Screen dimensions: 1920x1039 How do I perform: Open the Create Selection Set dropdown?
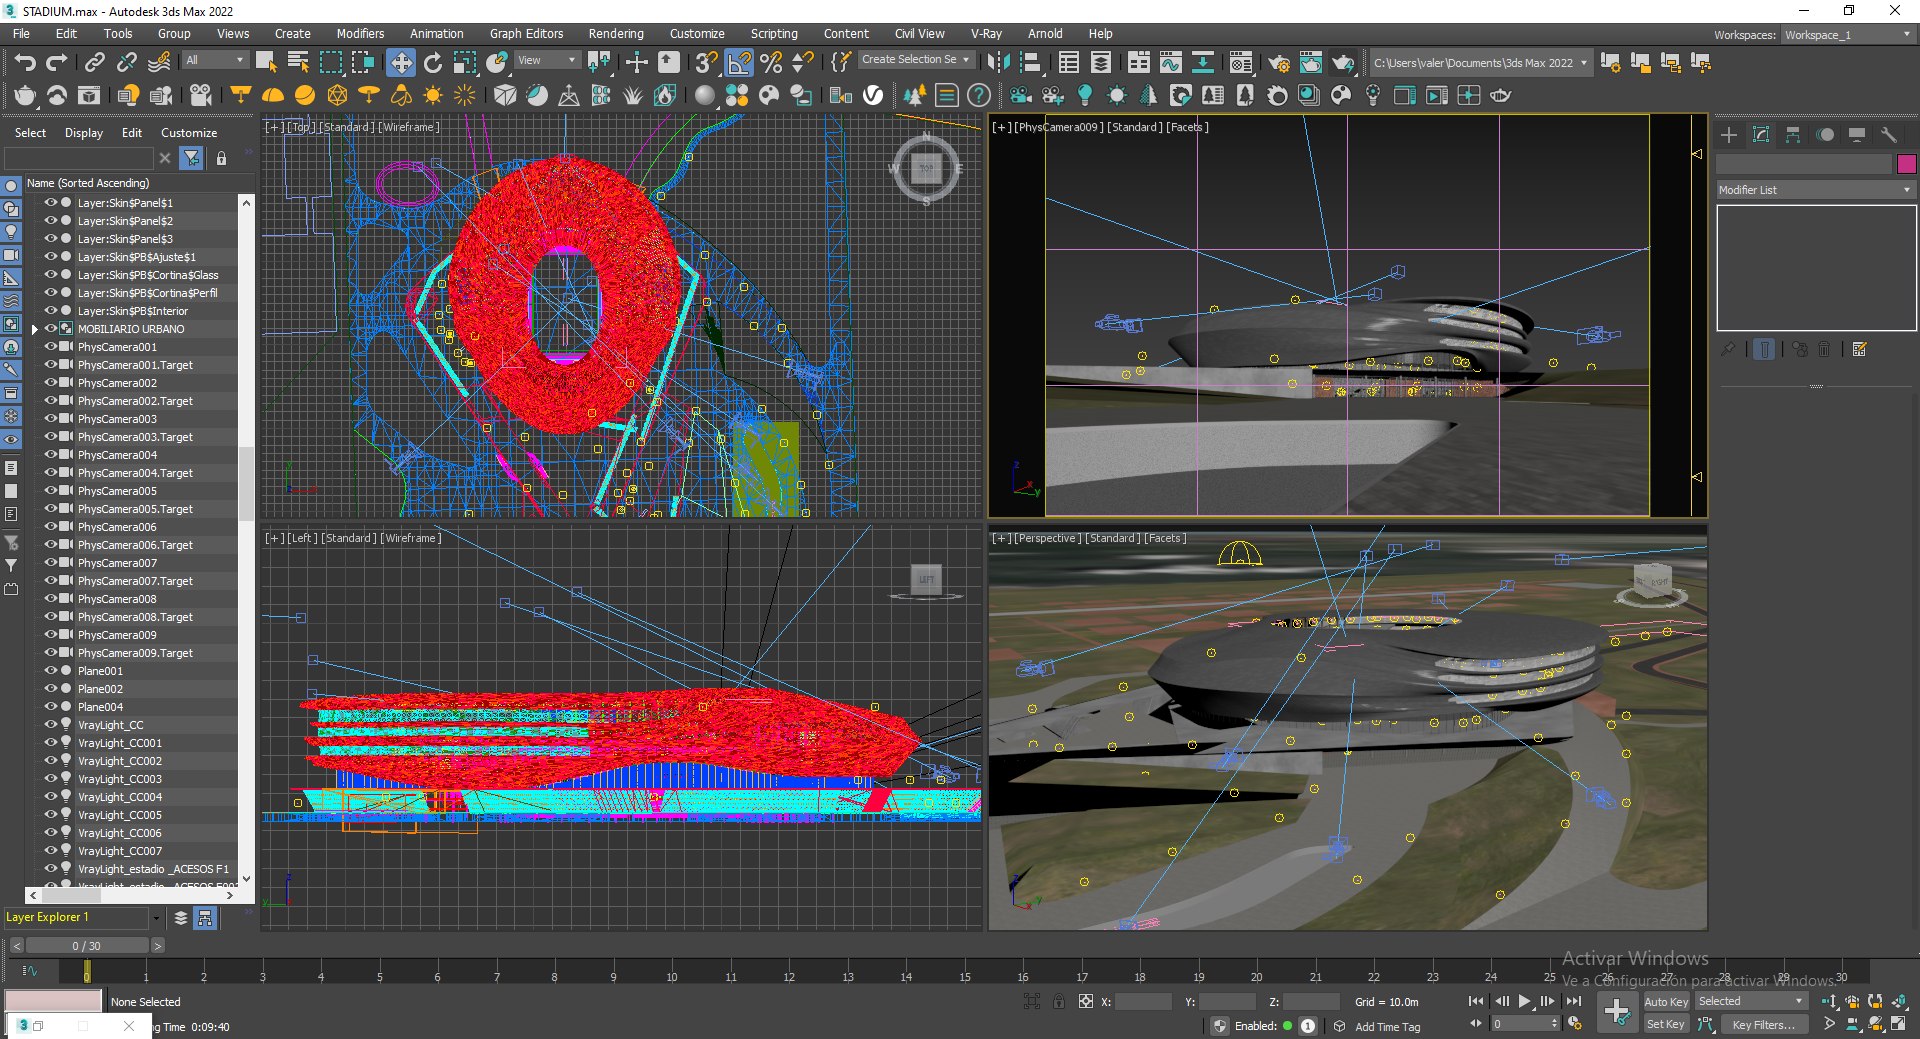pos(915,60)
